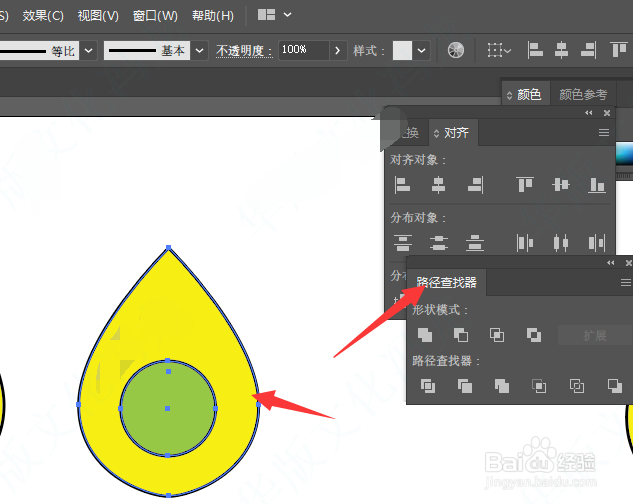Switch to the 颜色参考 tab
633x504 pixels.
(583, 94)
